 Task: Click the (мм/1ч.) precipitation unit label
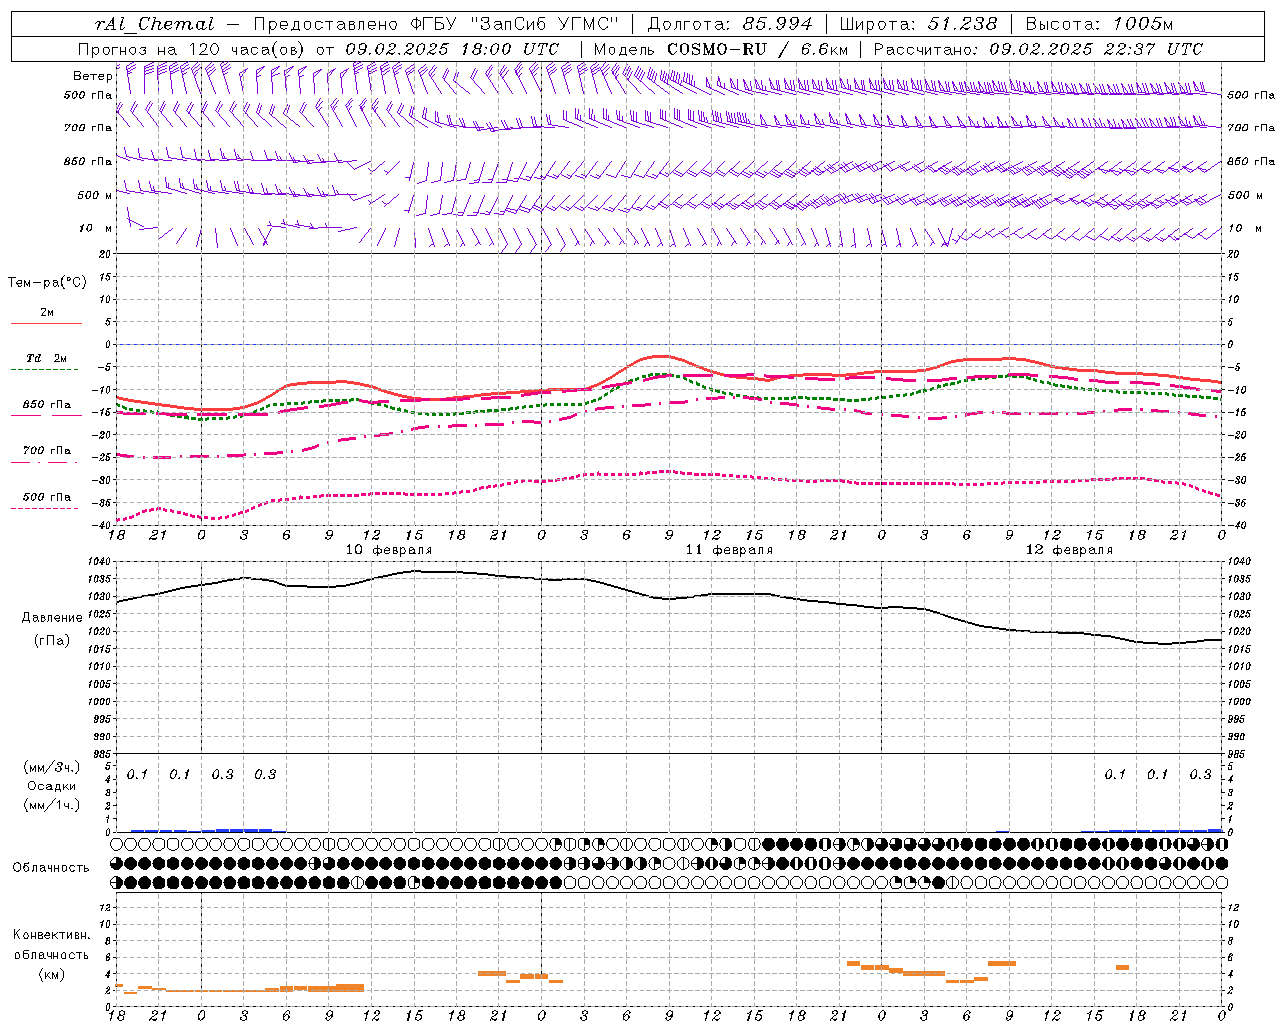[x=52, y=805]
